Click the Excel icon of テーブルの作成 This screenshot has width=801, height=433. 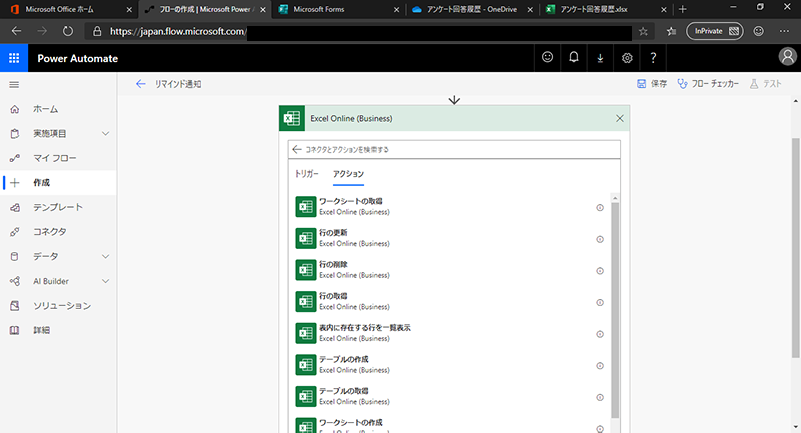tap(306, 365)
